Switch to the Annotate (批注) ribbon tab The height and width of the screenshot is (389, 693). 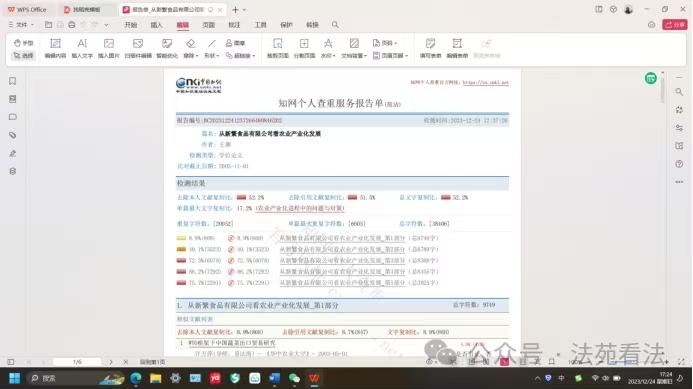pos(234,25)
